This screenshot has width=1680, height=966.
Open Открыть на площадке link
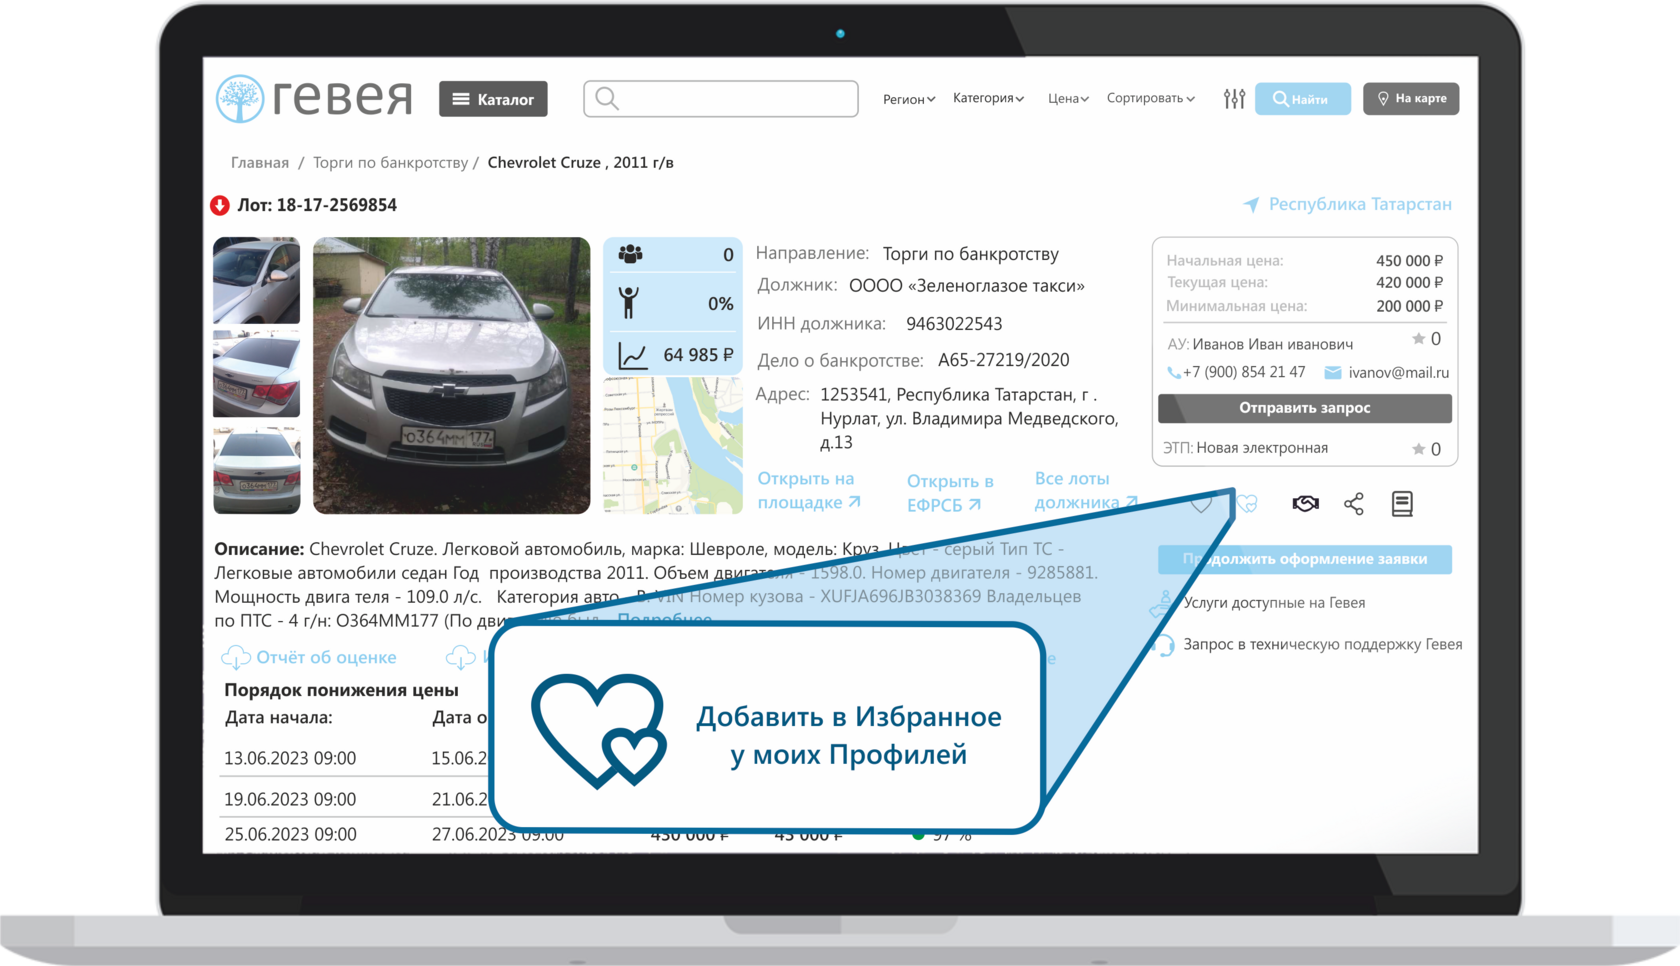coord(808,490)
